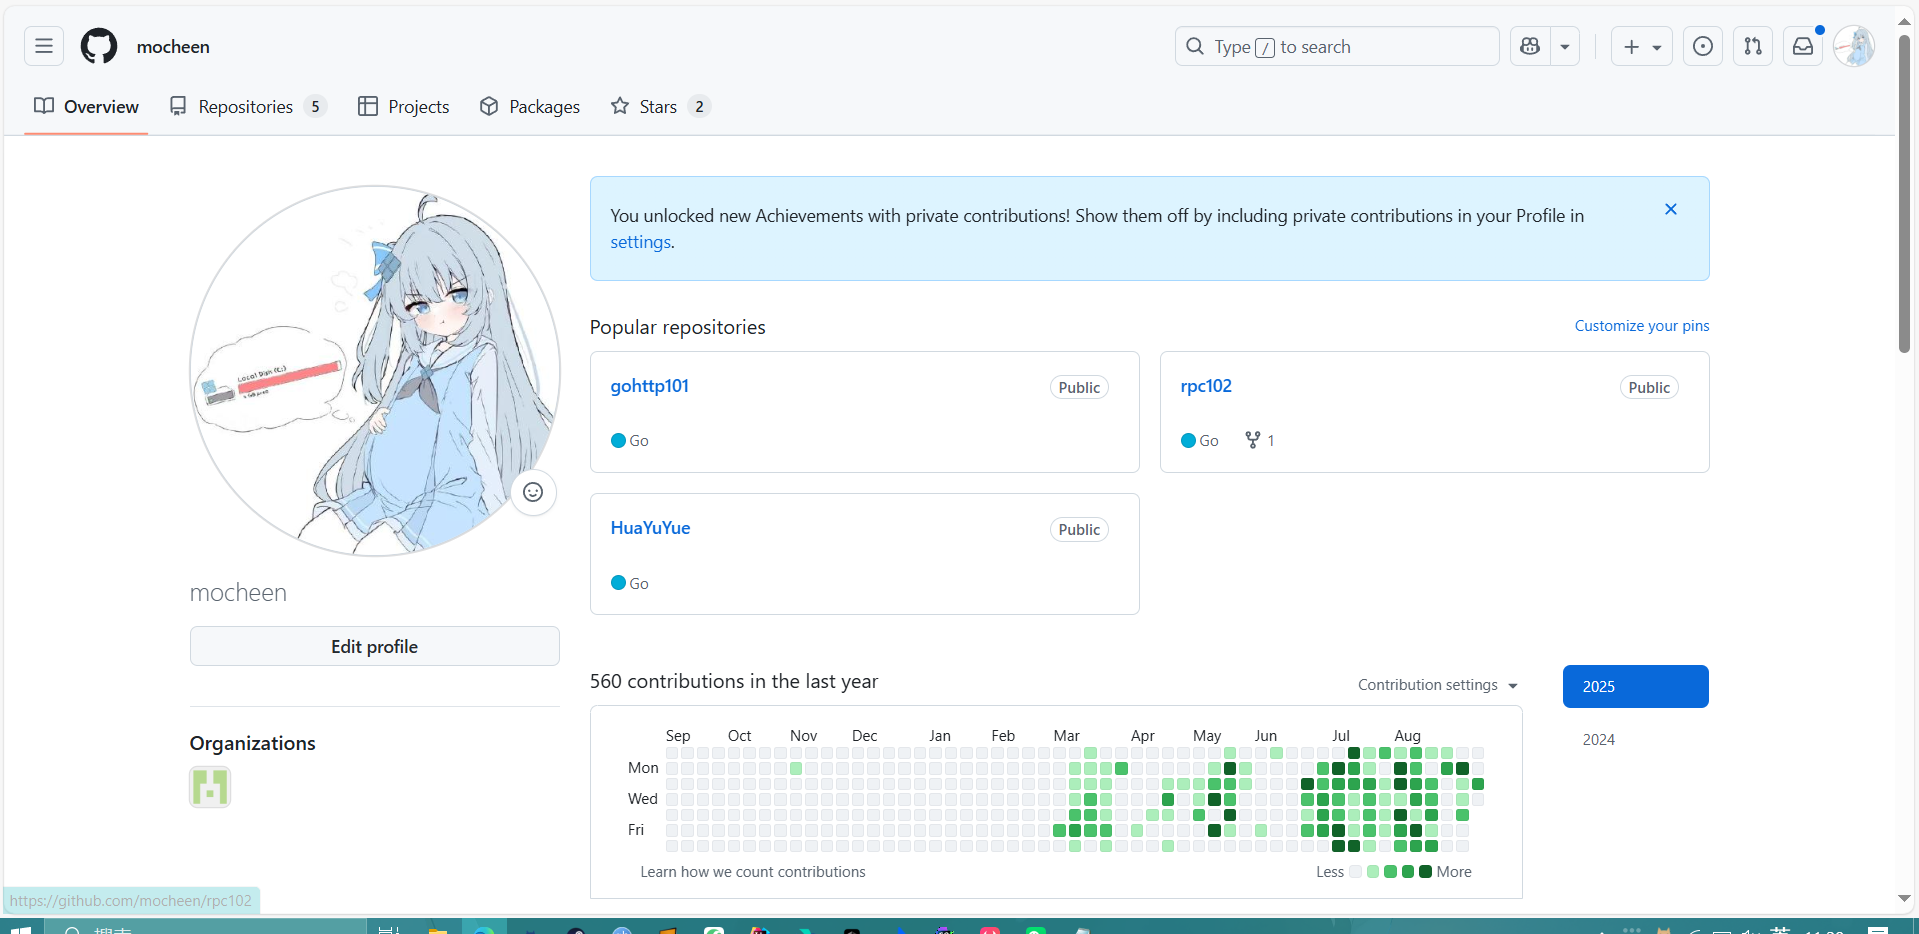The image size is (1919, 934).
Task: Open the Copilot chat icon
Action: [x=1530, y=46]
